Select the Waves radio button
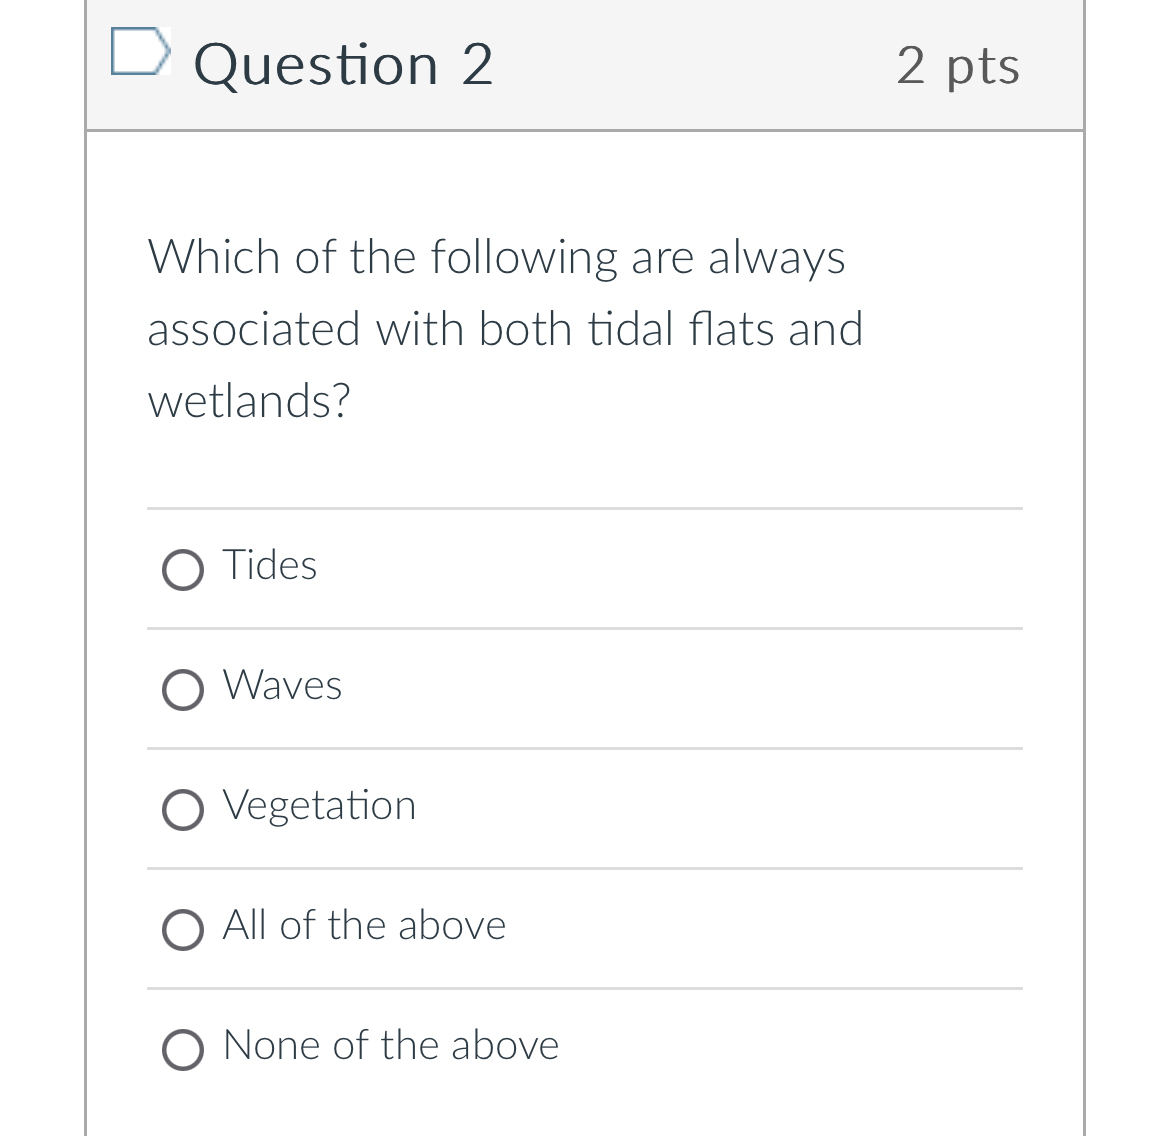The width and height of the screenshot is (1170, 1136). [183, 690]
